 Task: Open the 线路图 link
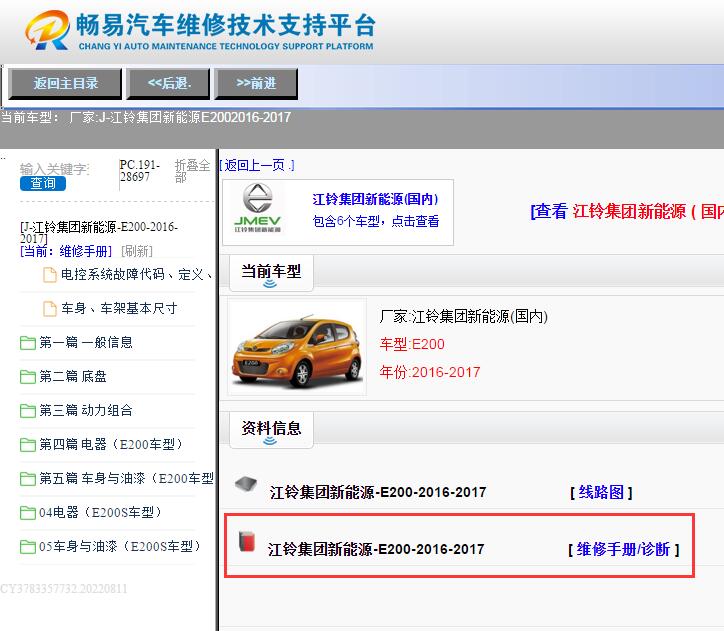coord(601,492)
